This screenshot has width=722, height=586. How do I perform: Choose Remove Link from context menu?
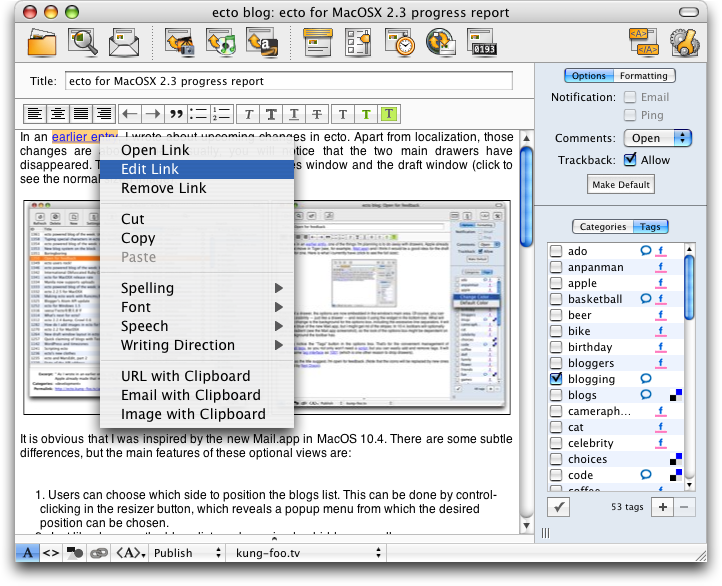197,188
